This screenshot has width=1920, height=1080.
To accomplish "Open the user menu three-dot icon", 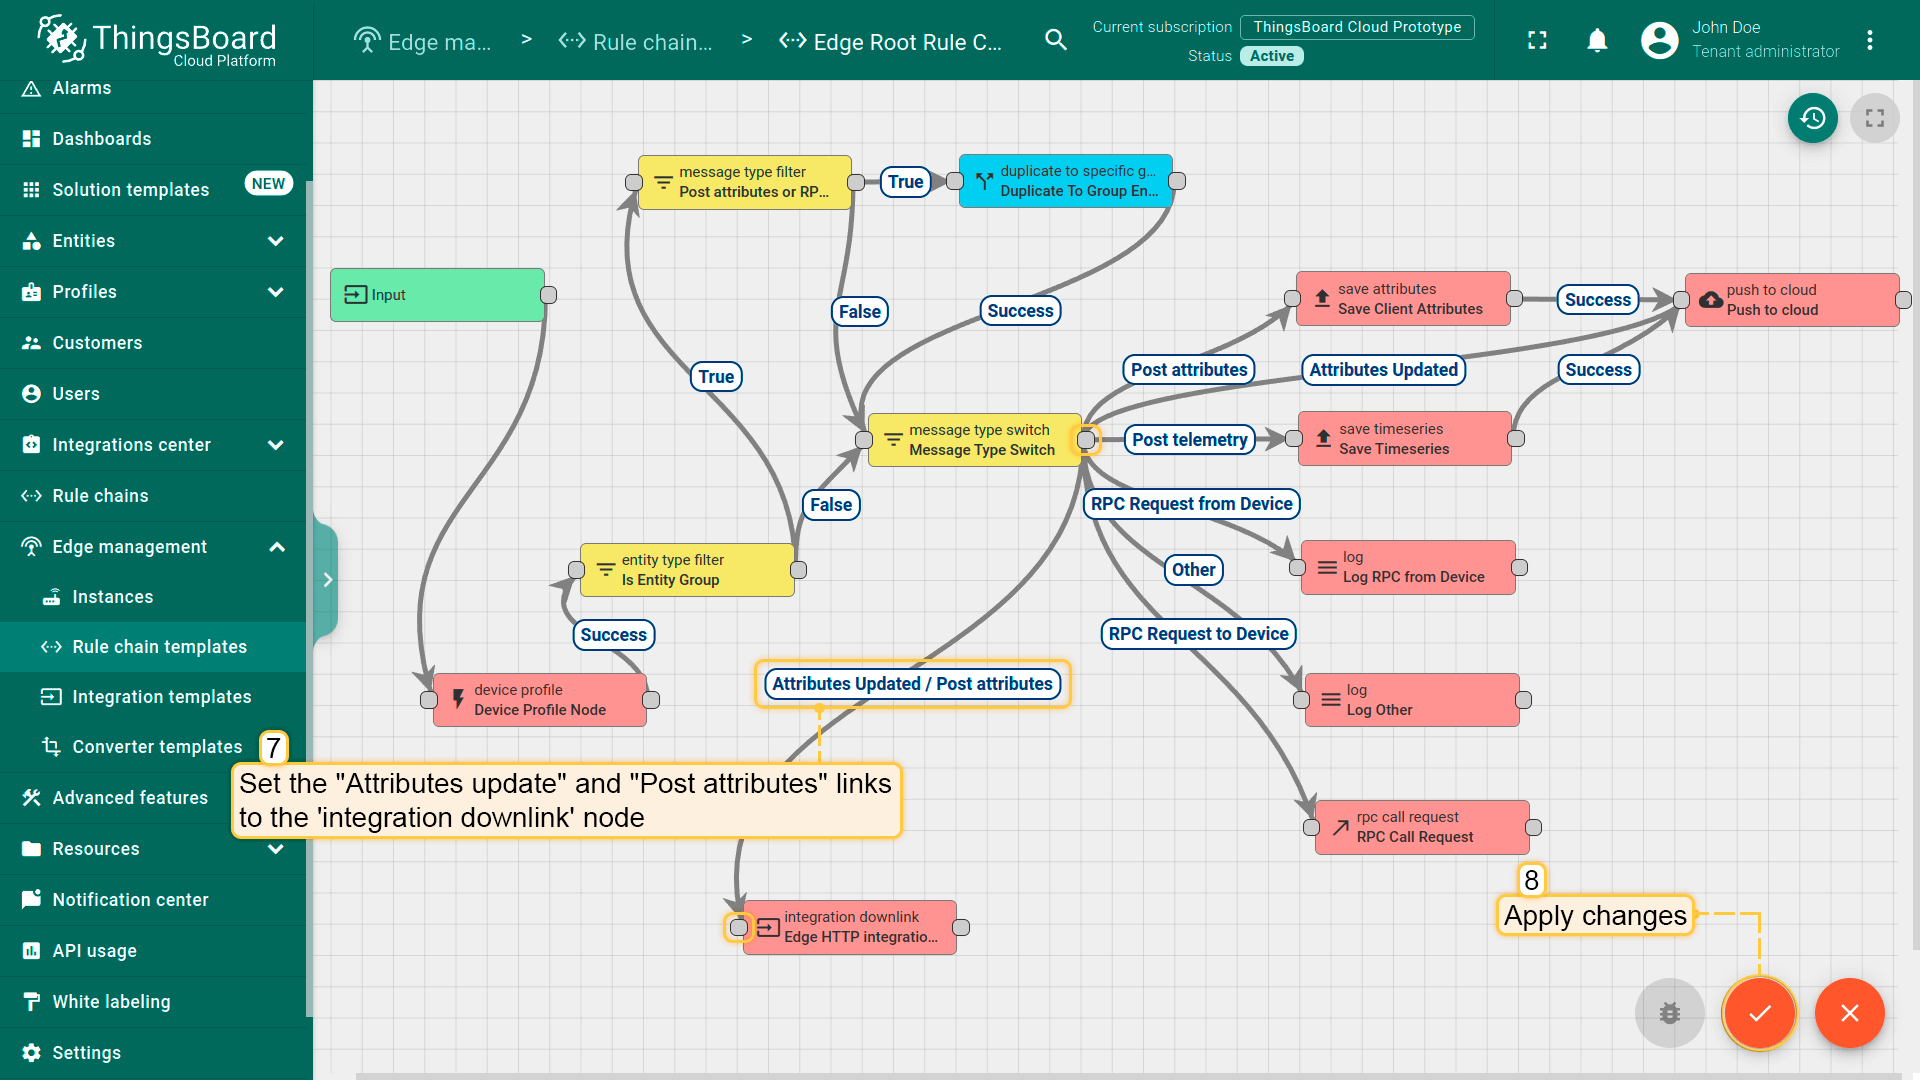I will pos(1869,40).
